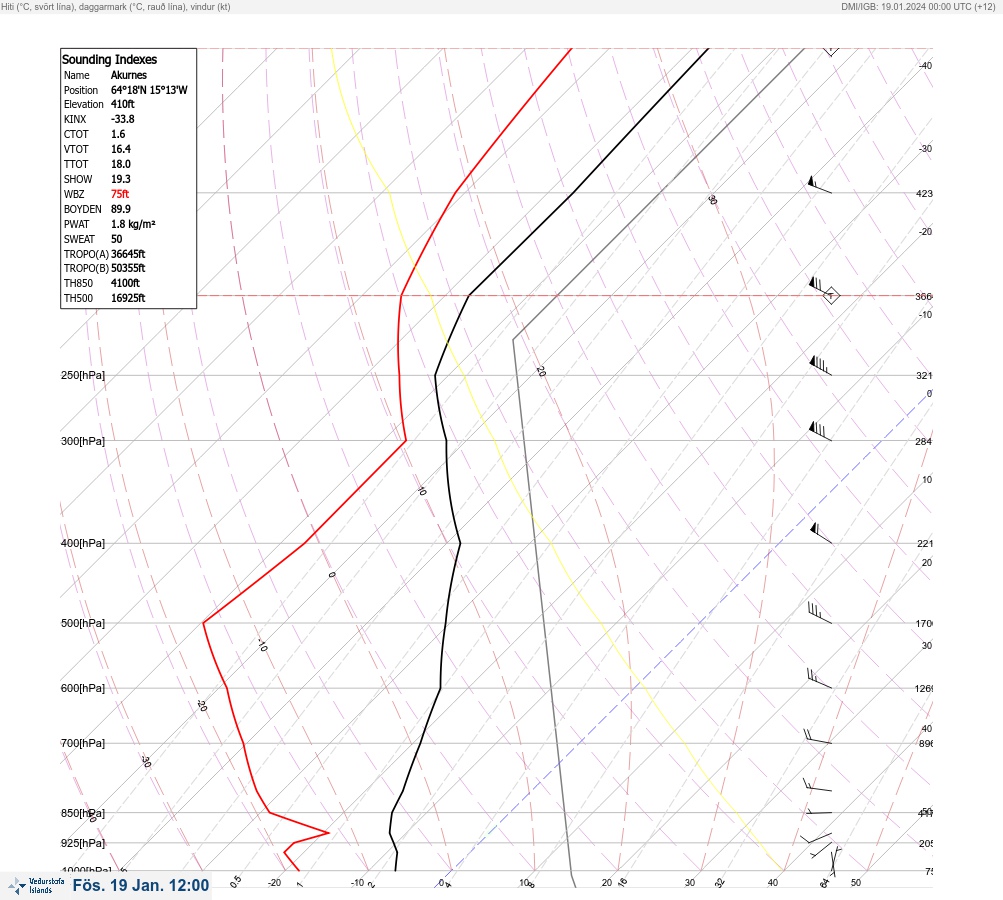The image size is (1003, 900).
Task: Click the TH850 value 4100ft
Action: 125,283
